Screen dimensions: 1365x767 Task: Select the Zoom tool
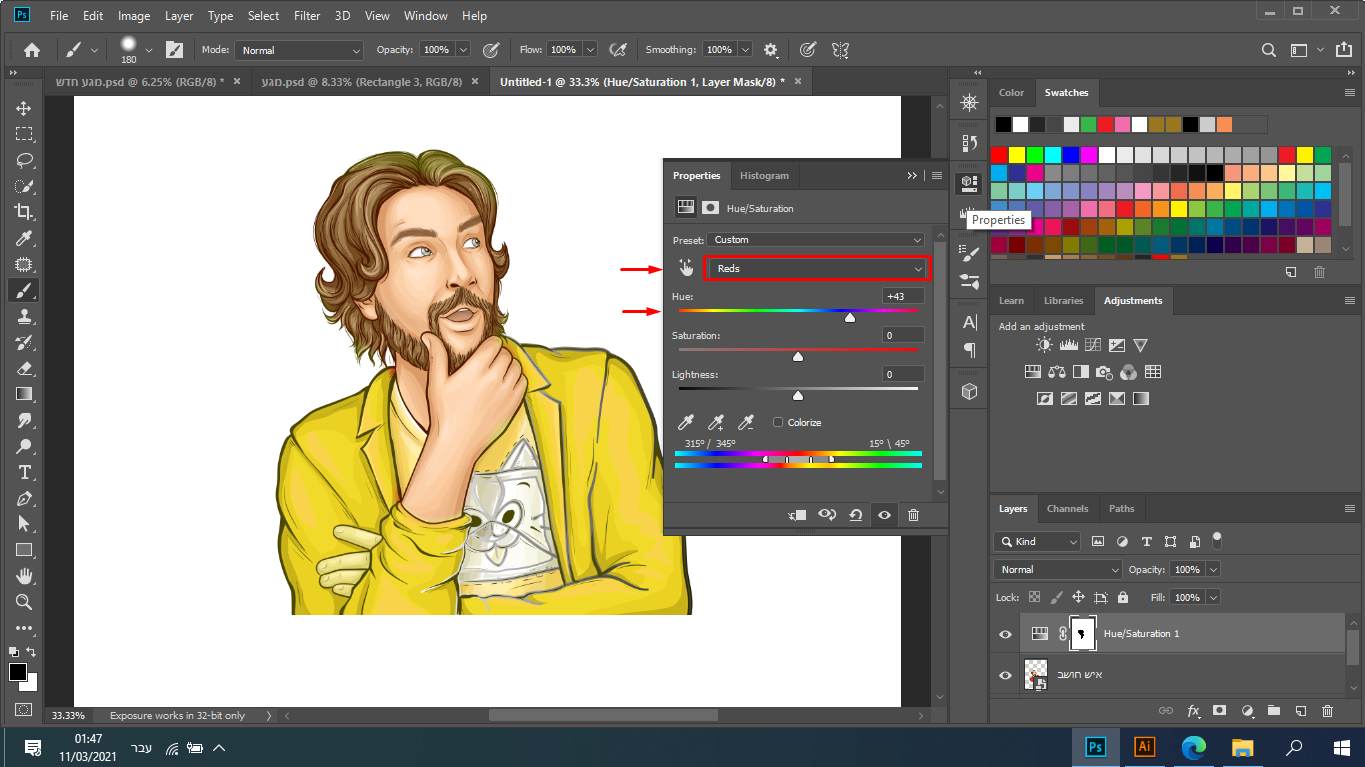coord(24,602)
